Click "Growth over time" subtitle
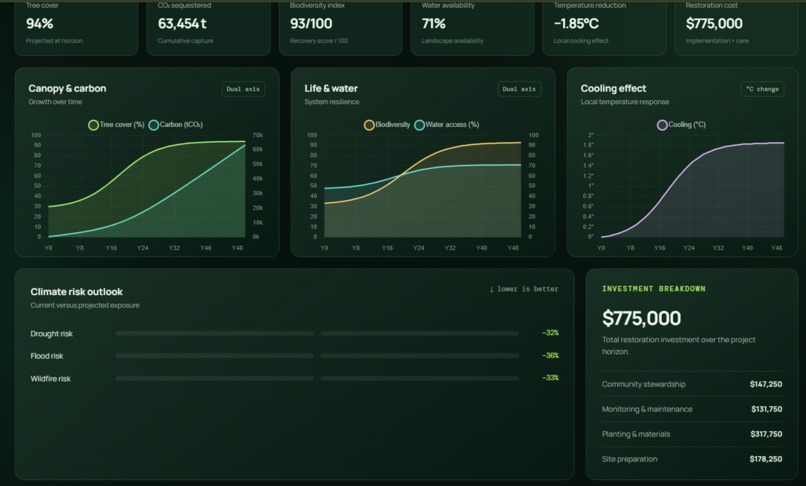Viewport: 806px width, 486px height. pyautogui.click(x=55, y=102)
